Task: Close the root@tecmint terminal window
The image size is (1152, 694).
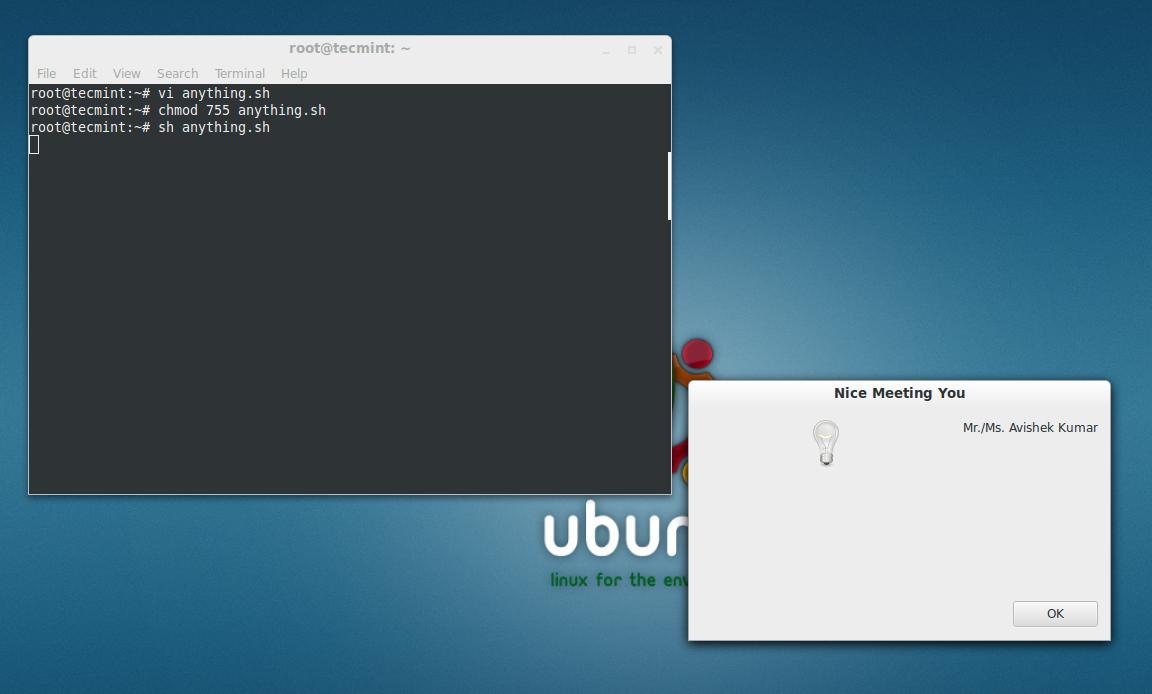Action: click(658, 50)
